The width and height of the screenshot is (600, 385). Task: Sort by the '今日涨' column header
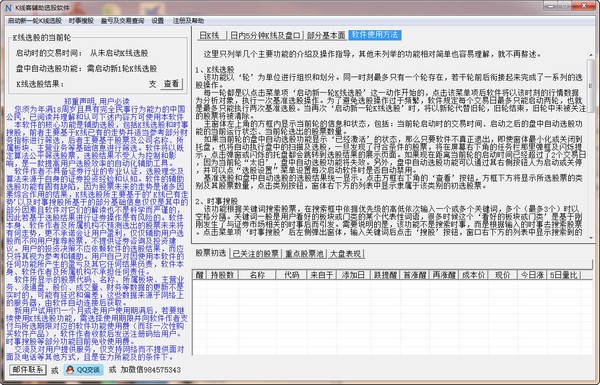click(x=532, y=275)
